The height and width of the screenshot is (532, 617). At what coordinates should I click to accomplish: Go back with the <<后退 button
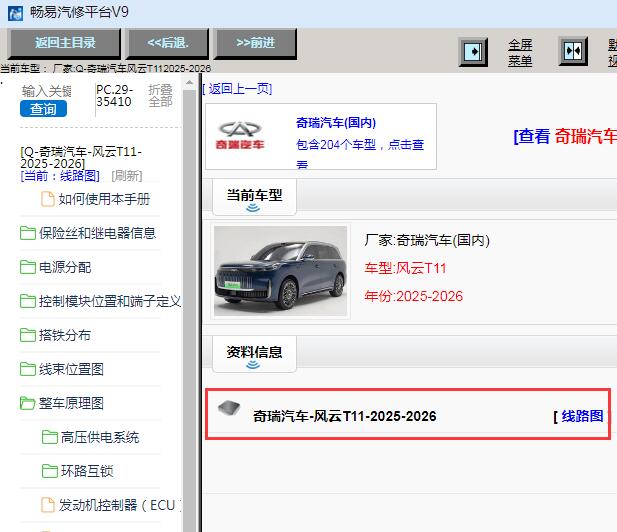pyautogui.click(x=167, y=42)
